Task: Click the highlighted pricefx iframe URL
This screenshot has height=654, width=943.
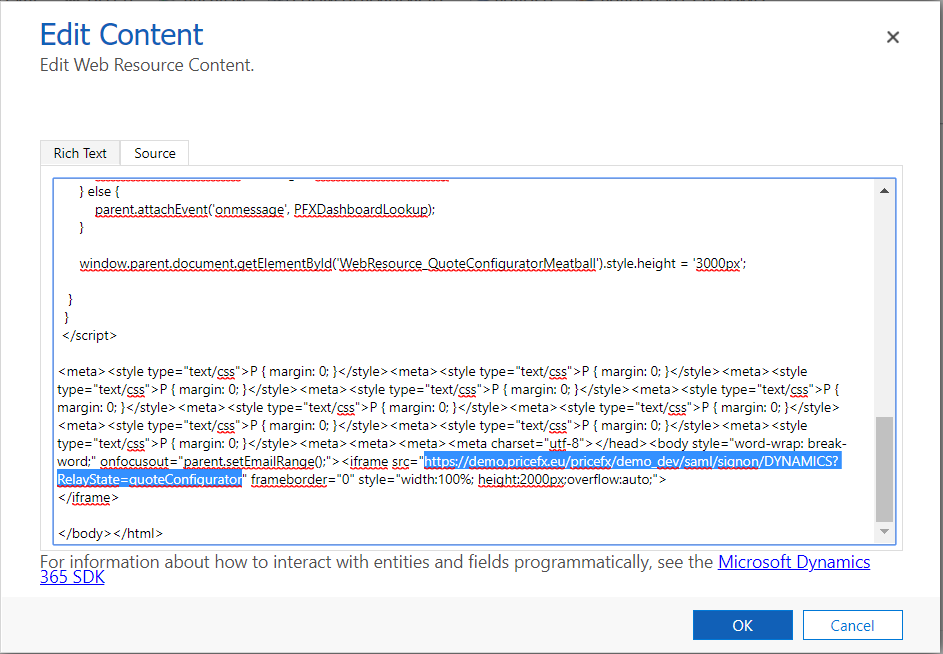Action: pyautogui.click(x=632, y=461)
